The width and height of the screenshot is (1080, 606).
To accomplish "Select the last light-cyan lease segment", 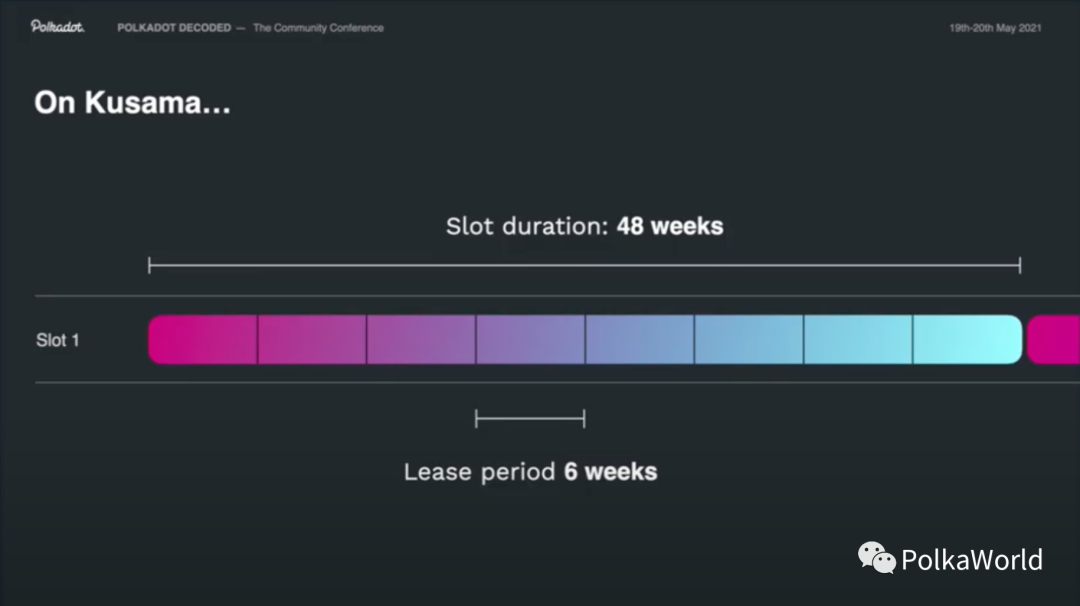I will (x=967, y=340).
